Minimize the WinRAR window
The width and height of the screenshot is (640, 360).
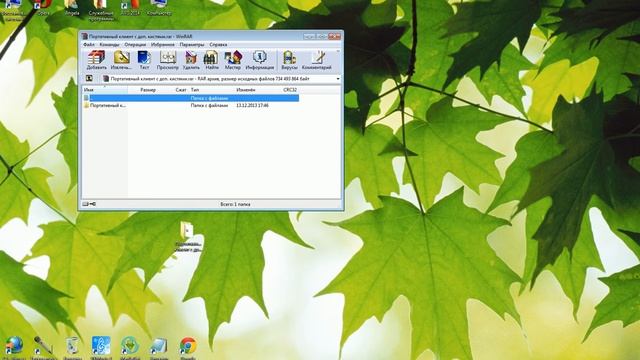tap(309, 36)
